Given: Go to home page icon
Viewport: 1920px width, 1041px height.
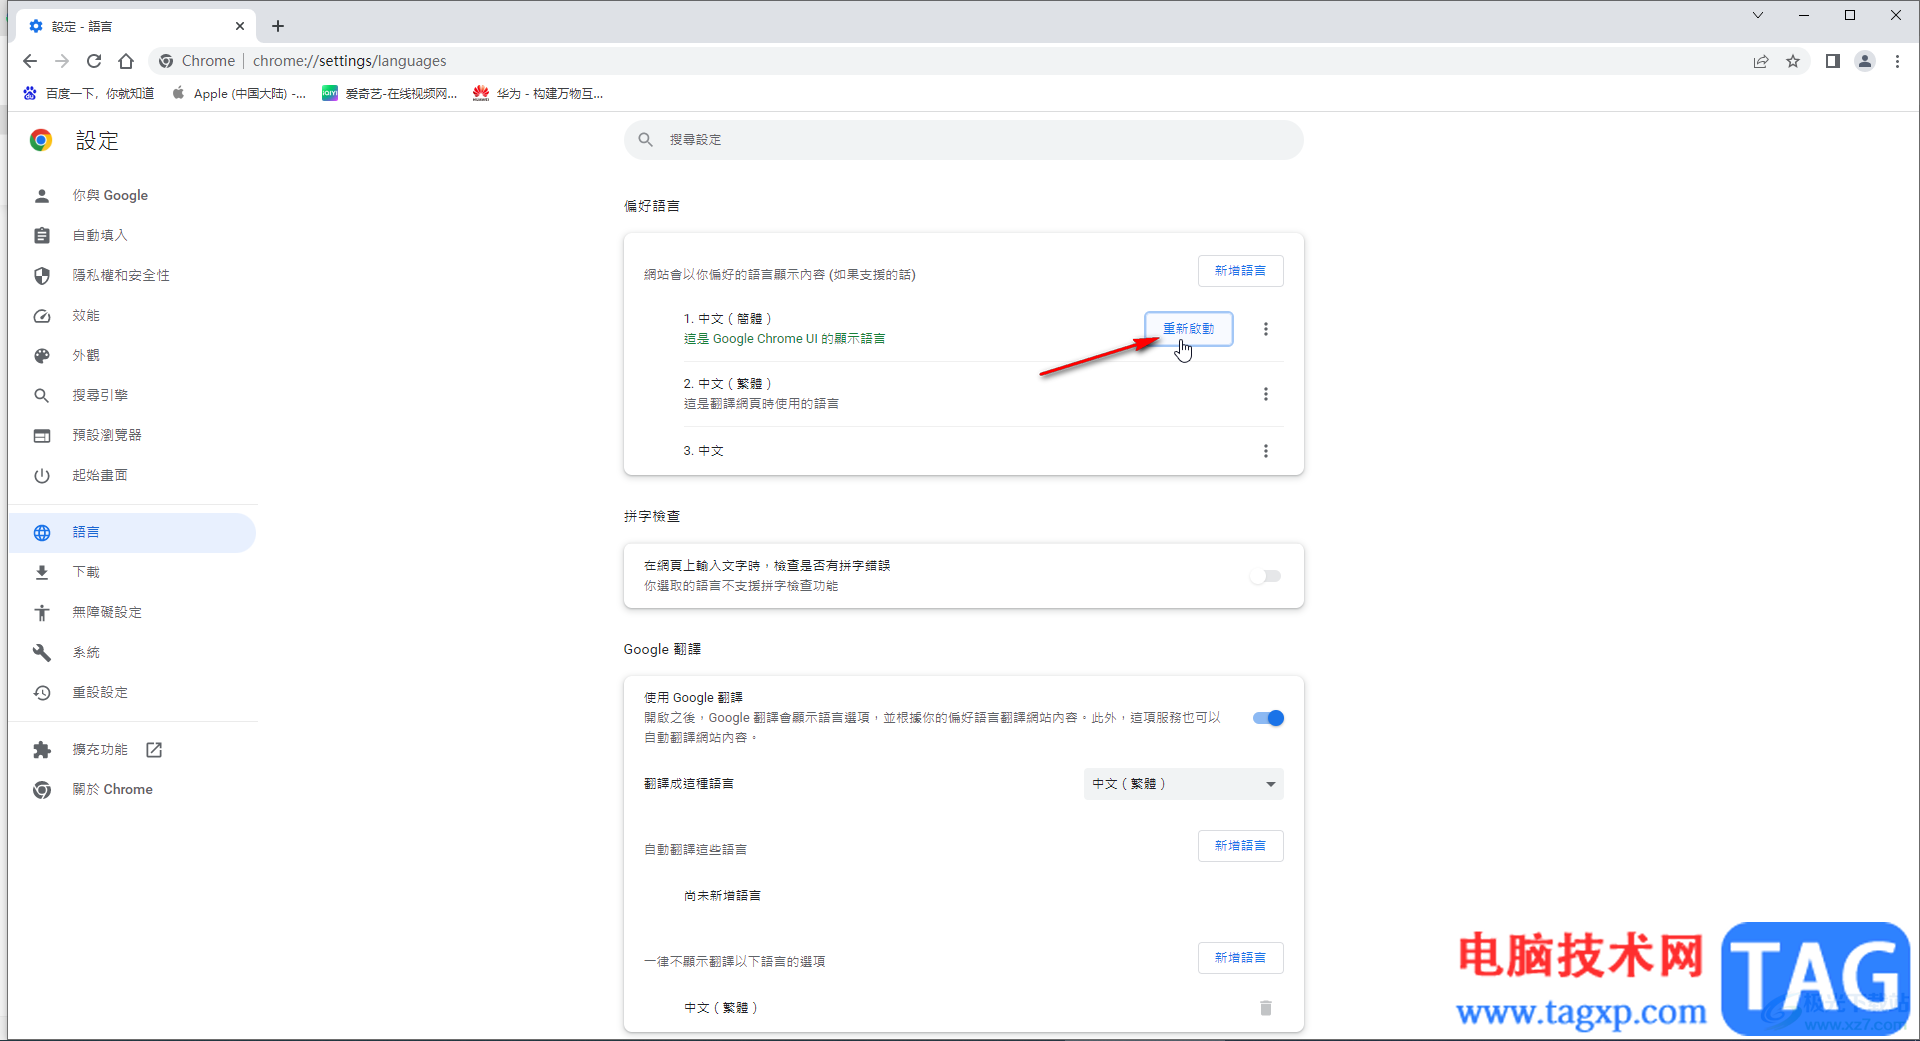Looking at the screenshot, I should (126, 61).
